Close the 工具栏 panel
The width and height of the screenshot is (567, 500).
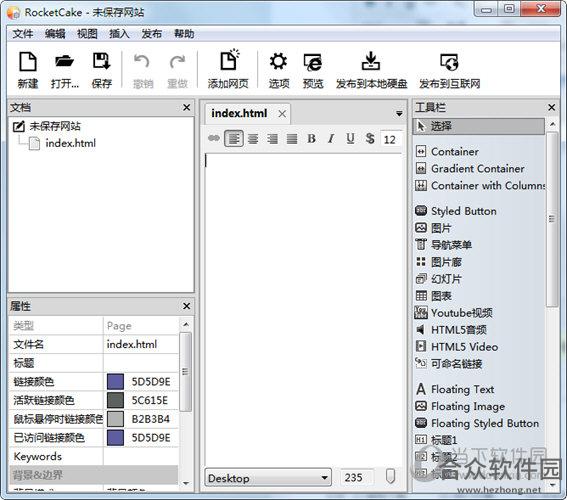point(551,107)
